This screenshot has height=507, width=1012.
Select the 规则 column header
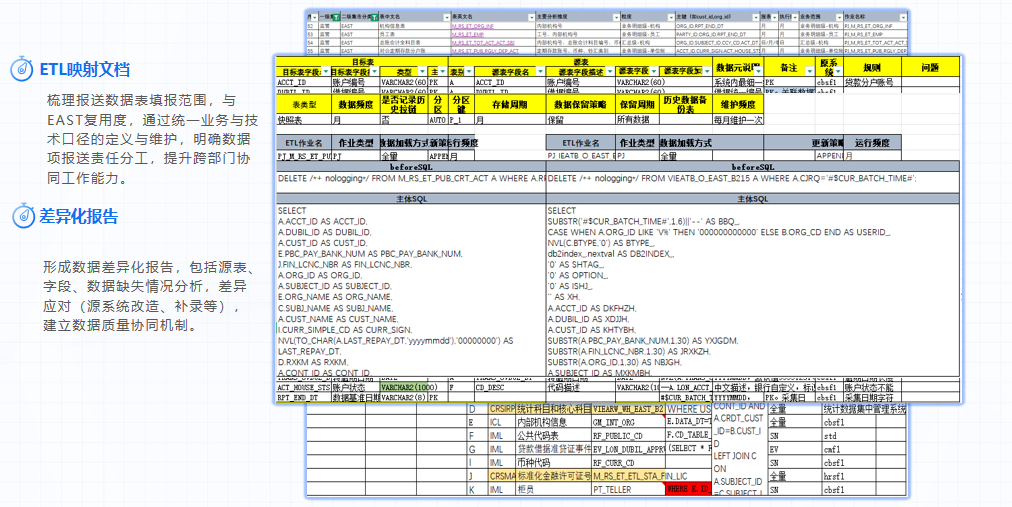point(871,67)
